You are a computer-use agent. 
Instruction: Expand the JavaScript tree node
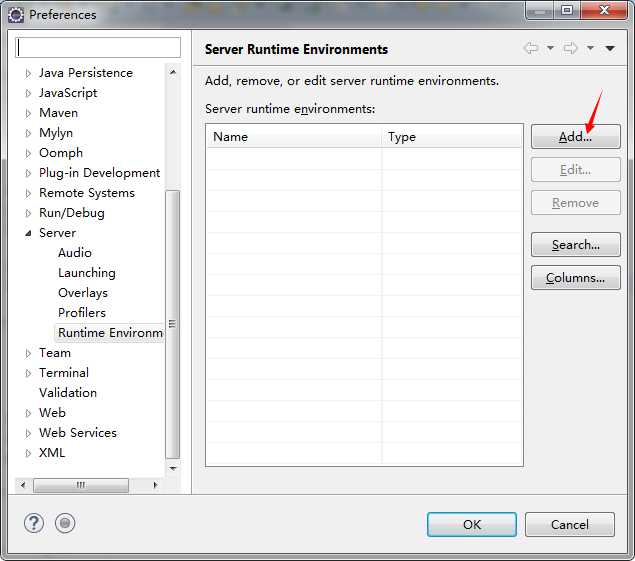[x=28, y=93]
